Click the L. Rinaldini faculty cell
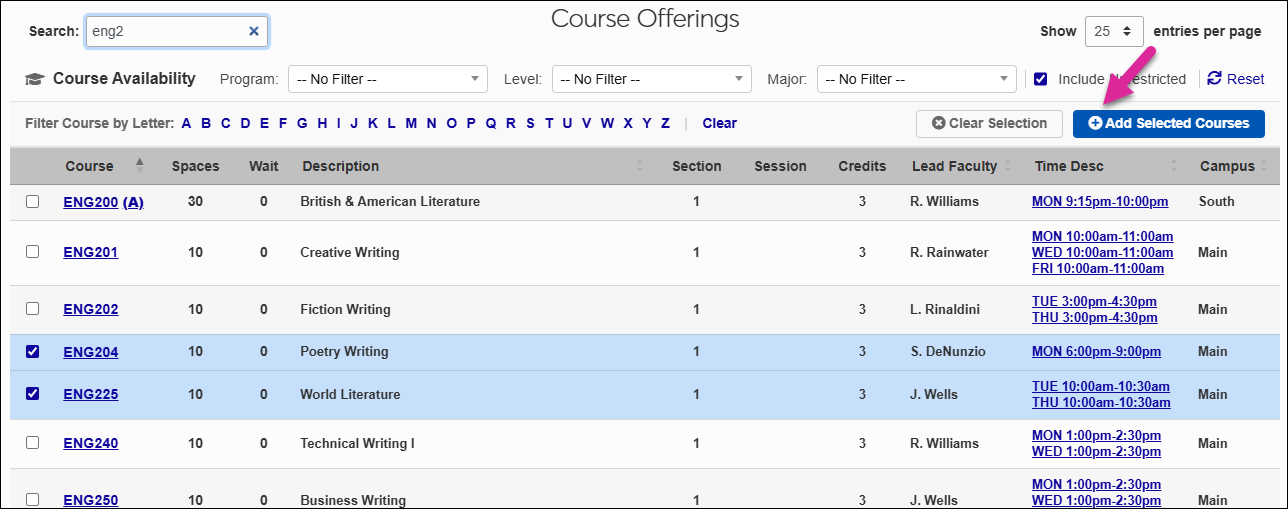 pyautogui.click(x=946, y=309)
